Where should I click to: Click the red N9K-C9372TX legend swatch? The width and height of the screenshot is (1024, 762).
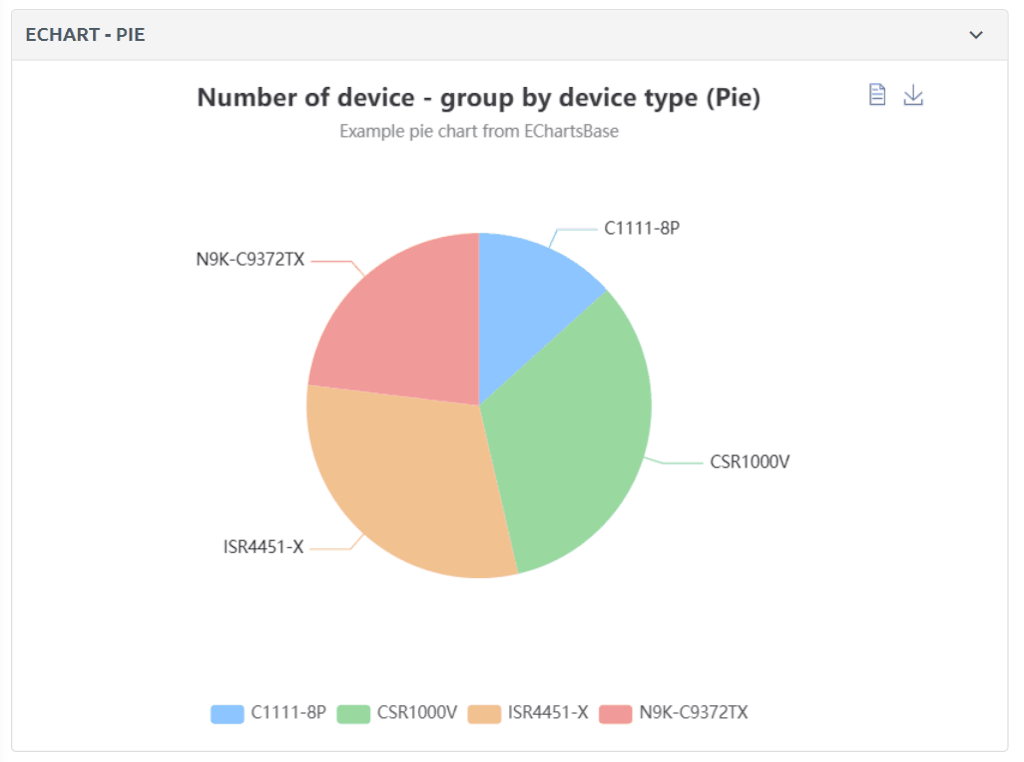point(616,713)
